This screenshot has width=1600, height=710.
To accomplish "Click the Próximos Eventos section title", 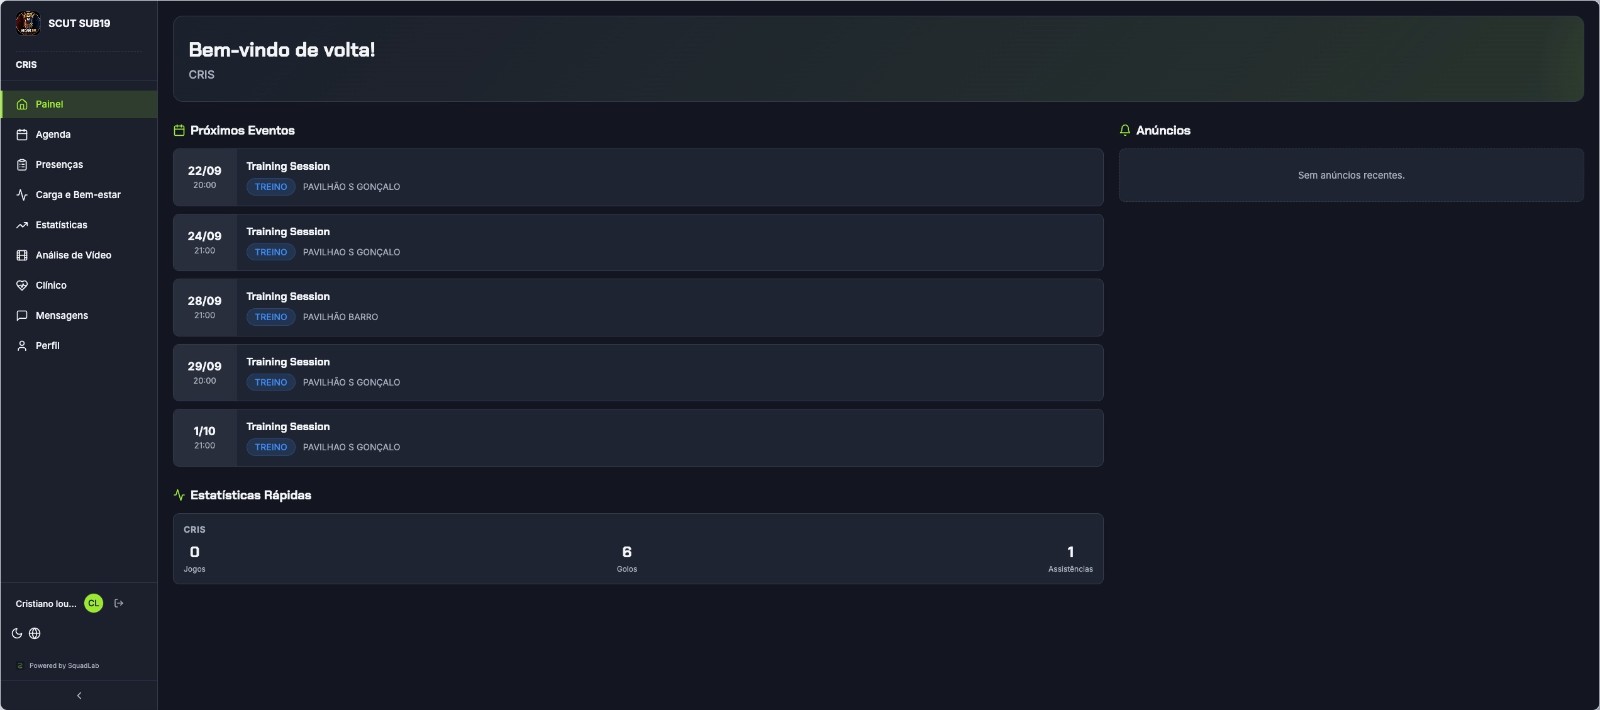I will [243, 130].
